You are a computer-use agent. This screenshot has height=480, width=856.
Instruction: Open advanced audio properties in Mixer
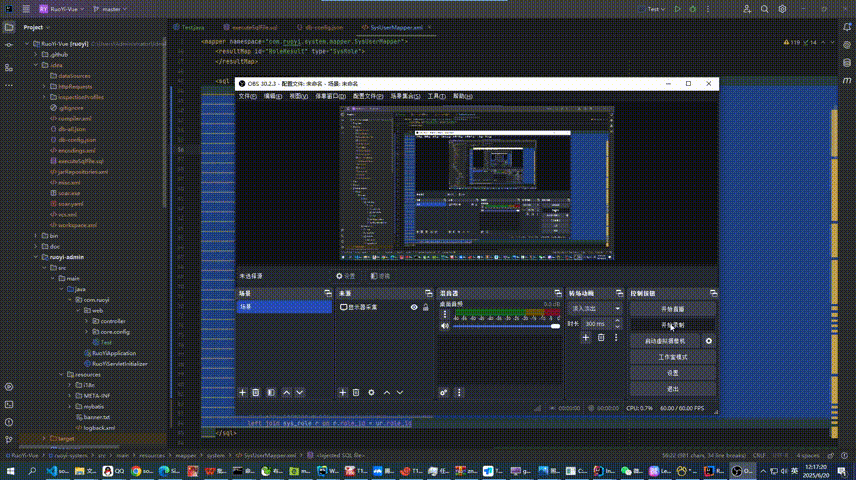pyautogui.click(x=443, y=392)
